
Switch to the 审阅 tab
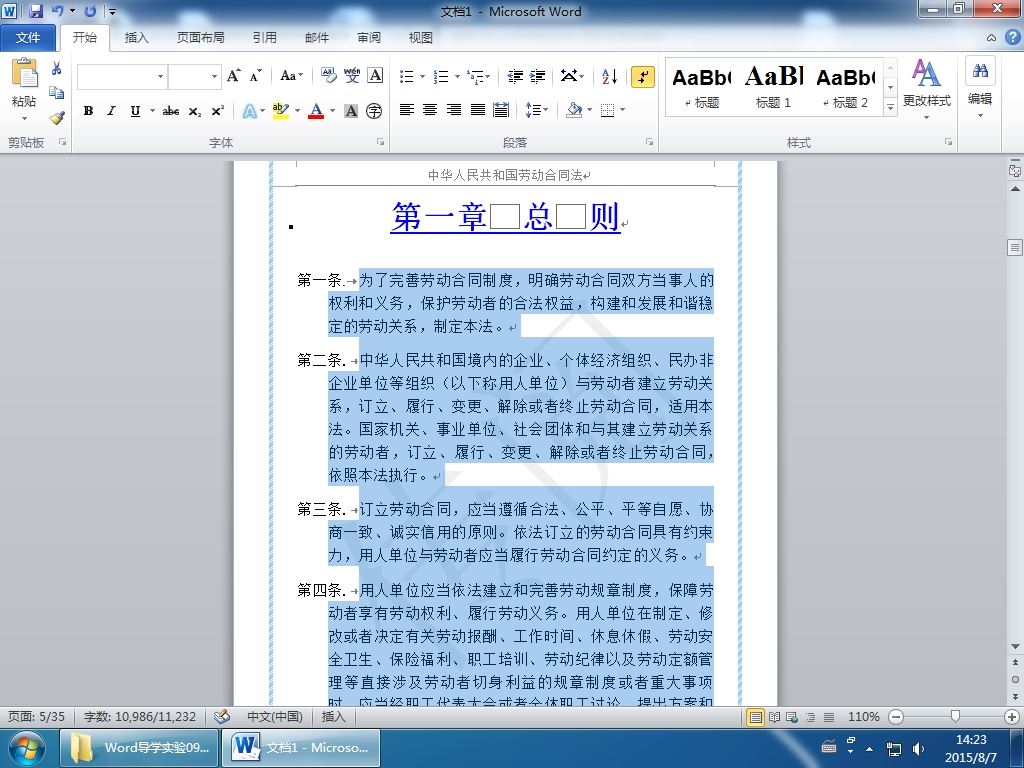(x=369, y=38)
